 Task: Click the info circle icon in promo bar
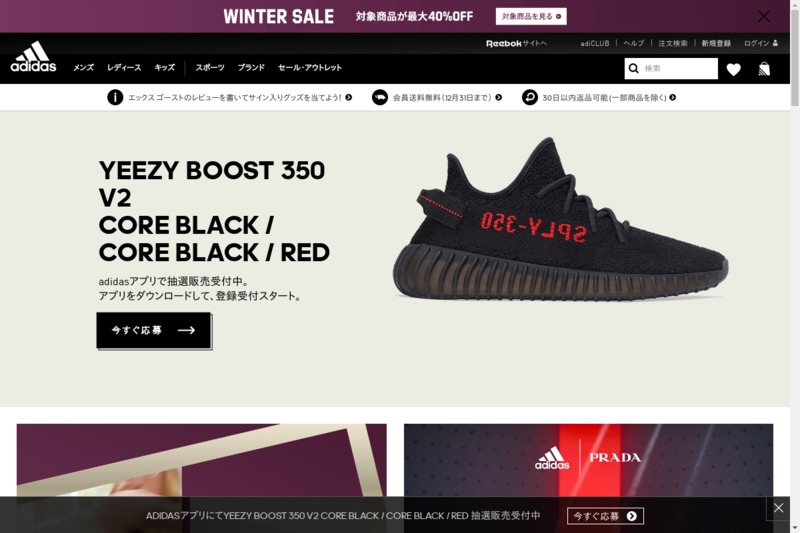coord(115,97)
